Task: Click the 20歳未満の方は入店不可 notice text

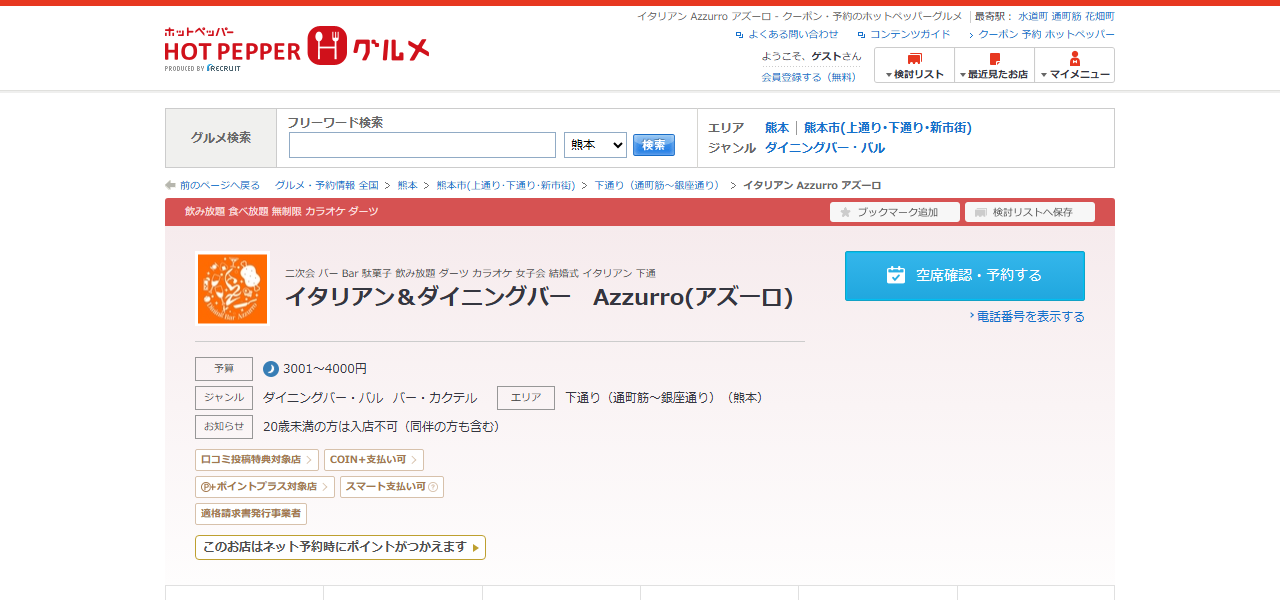Action: [381, 427]
